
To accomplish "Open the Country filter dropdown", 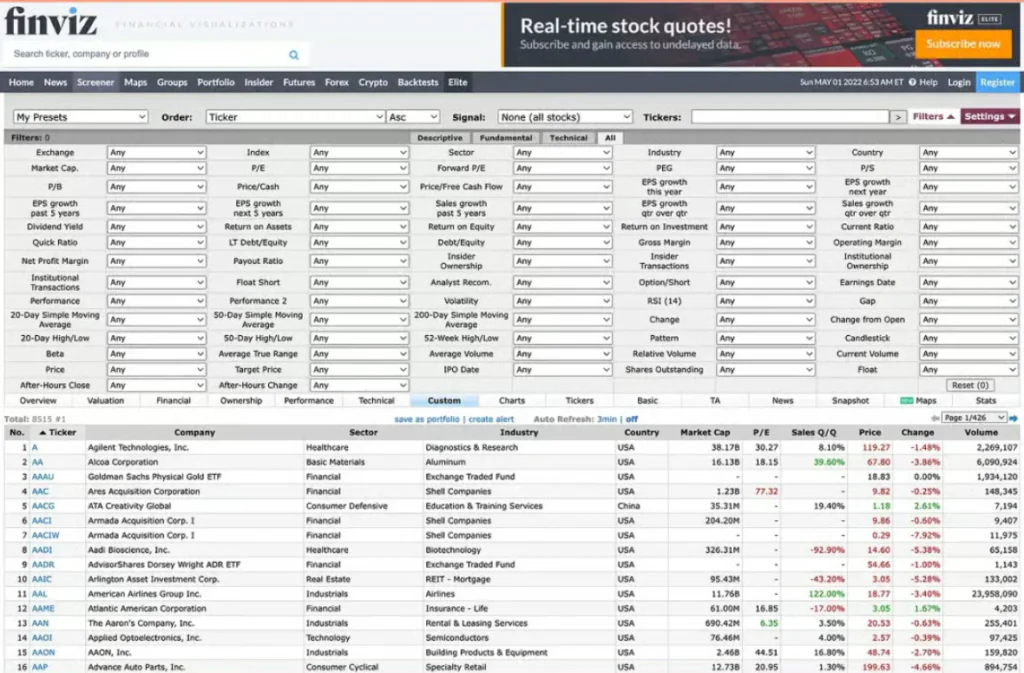I will [x=968, y=152].
